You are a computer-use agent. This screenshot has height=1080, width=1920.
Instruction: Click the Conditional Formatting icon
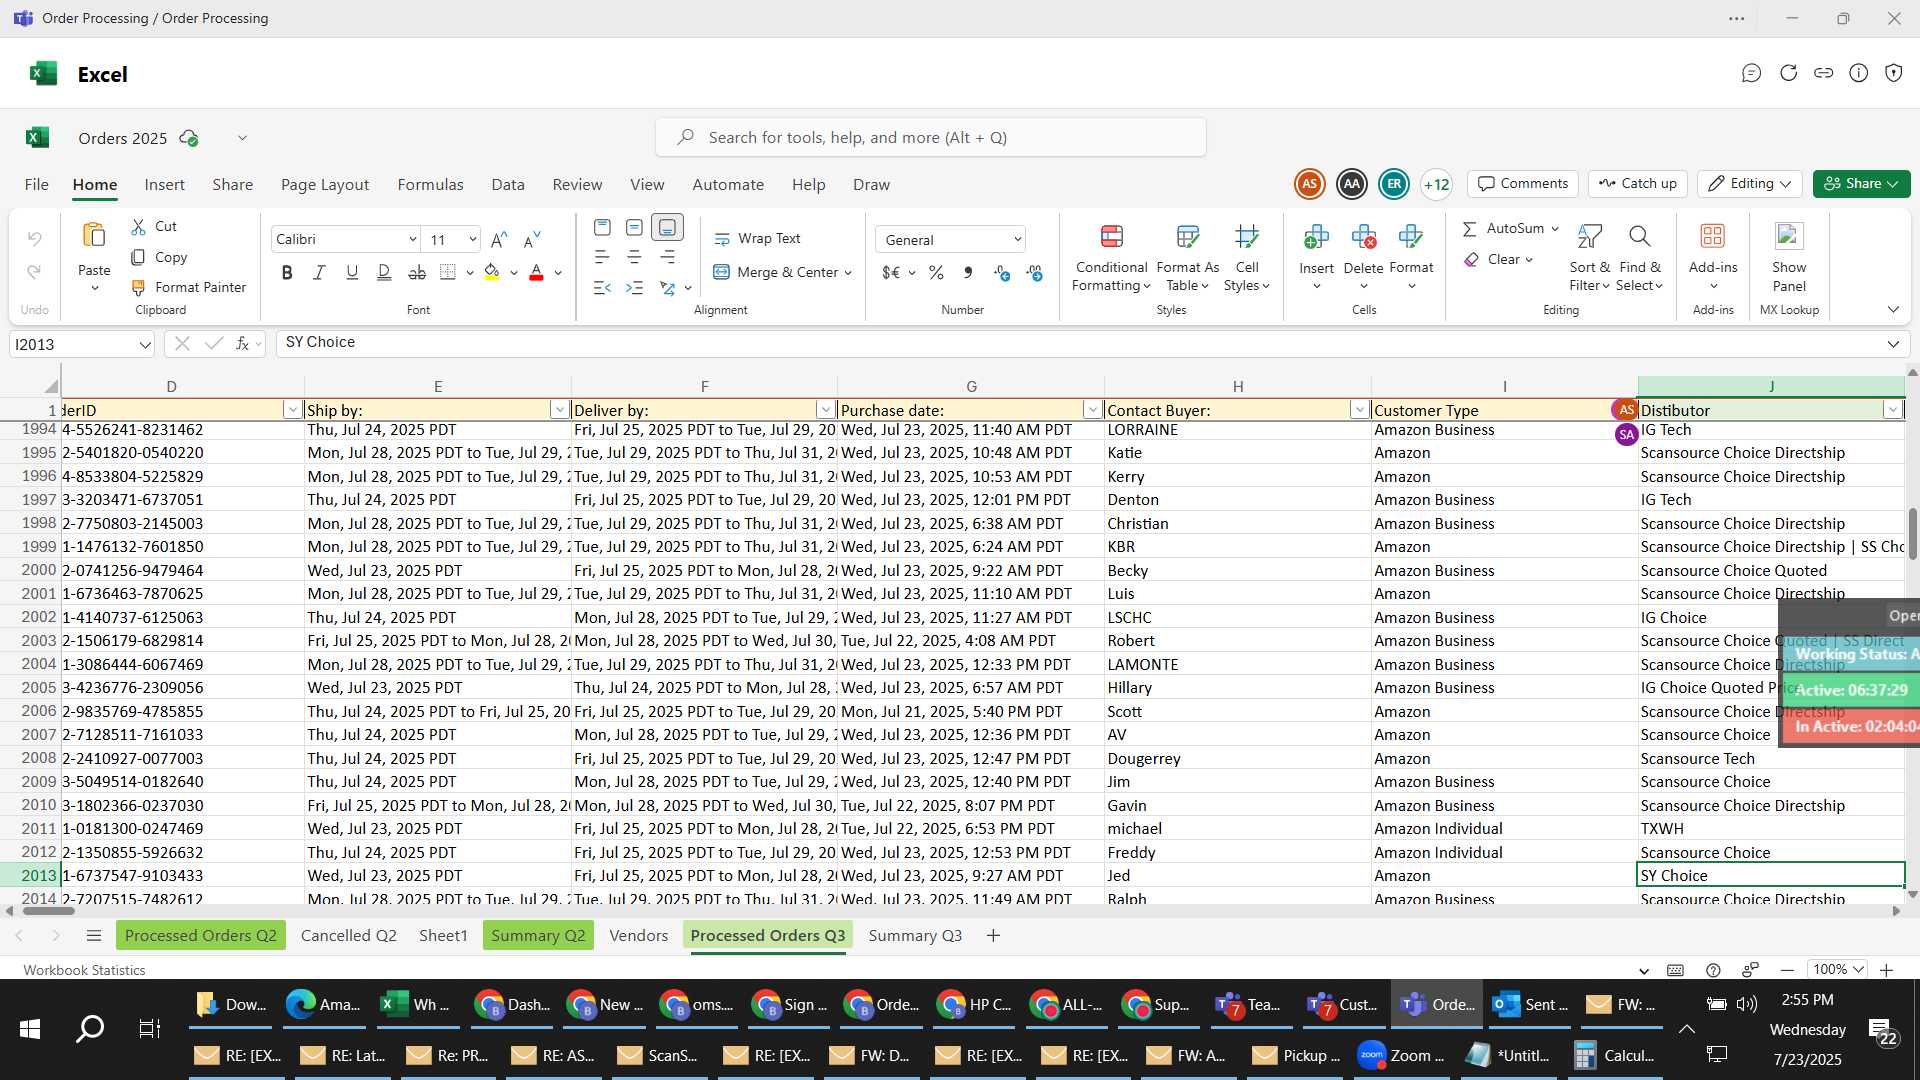tap(1112, 236)
